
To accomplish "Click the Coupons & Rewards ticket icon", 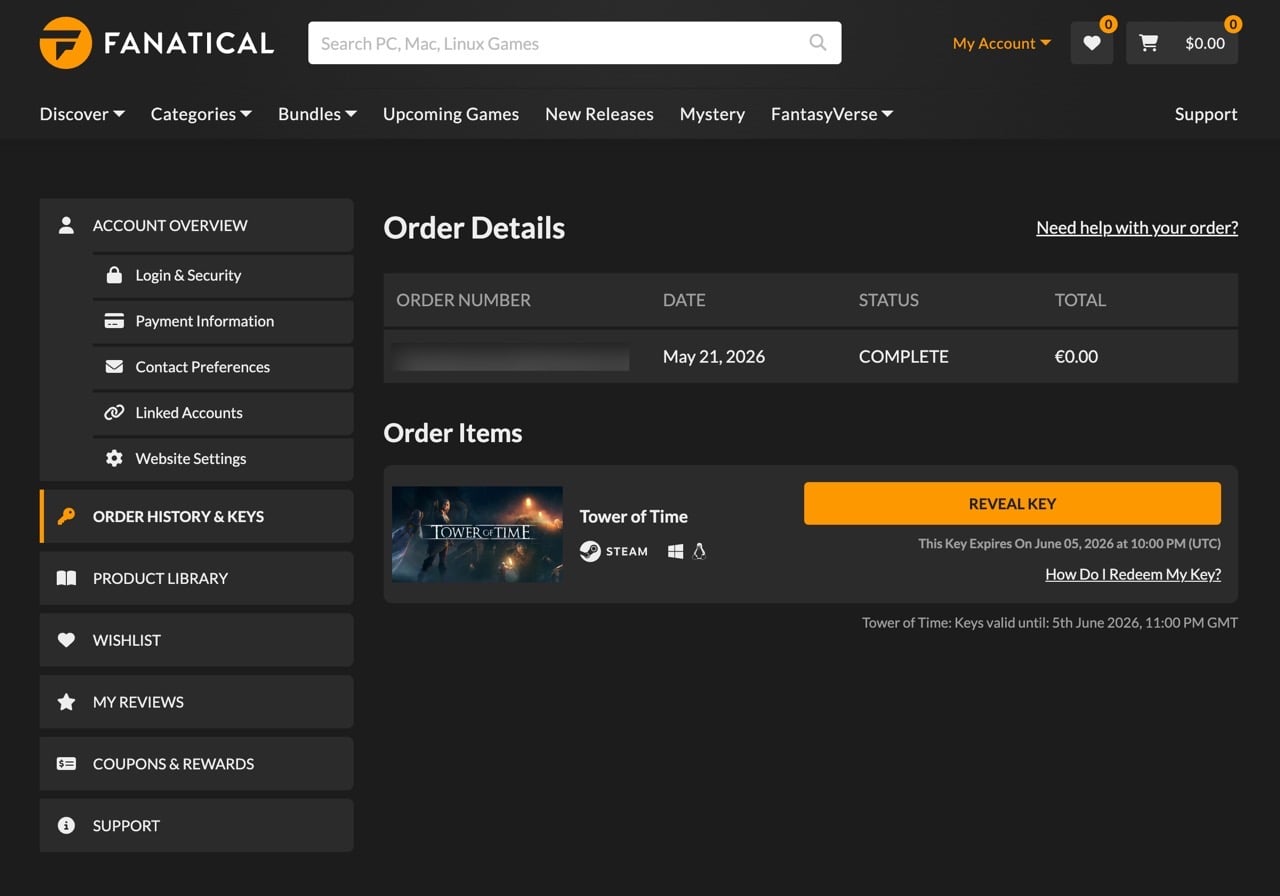I will pyautogui.click(x=66, y=764).
